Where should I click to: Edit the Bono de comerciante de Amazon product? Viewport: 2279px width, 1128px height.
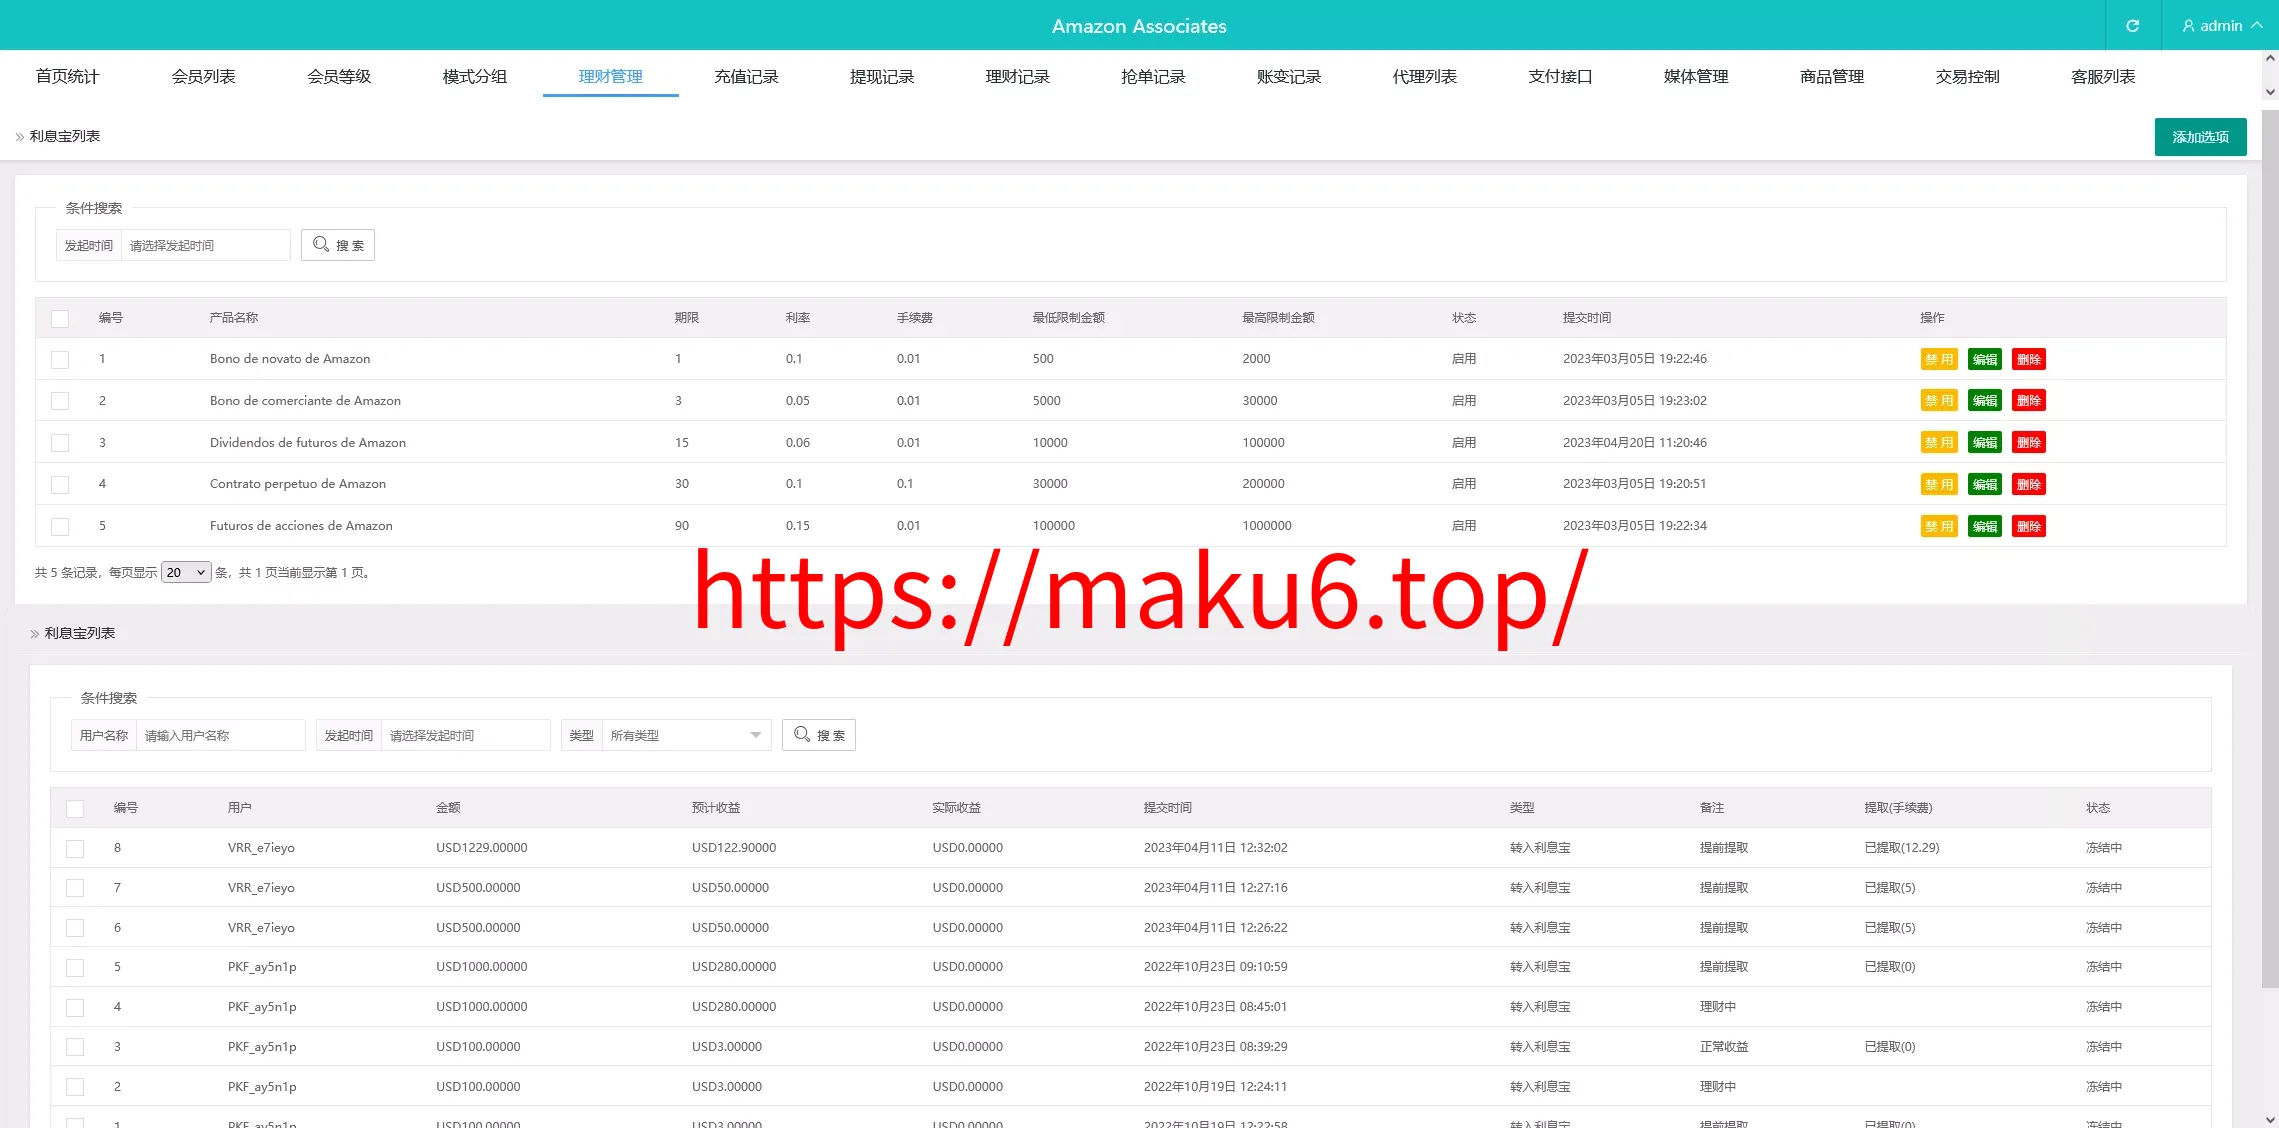click(x=1985, y=401)
